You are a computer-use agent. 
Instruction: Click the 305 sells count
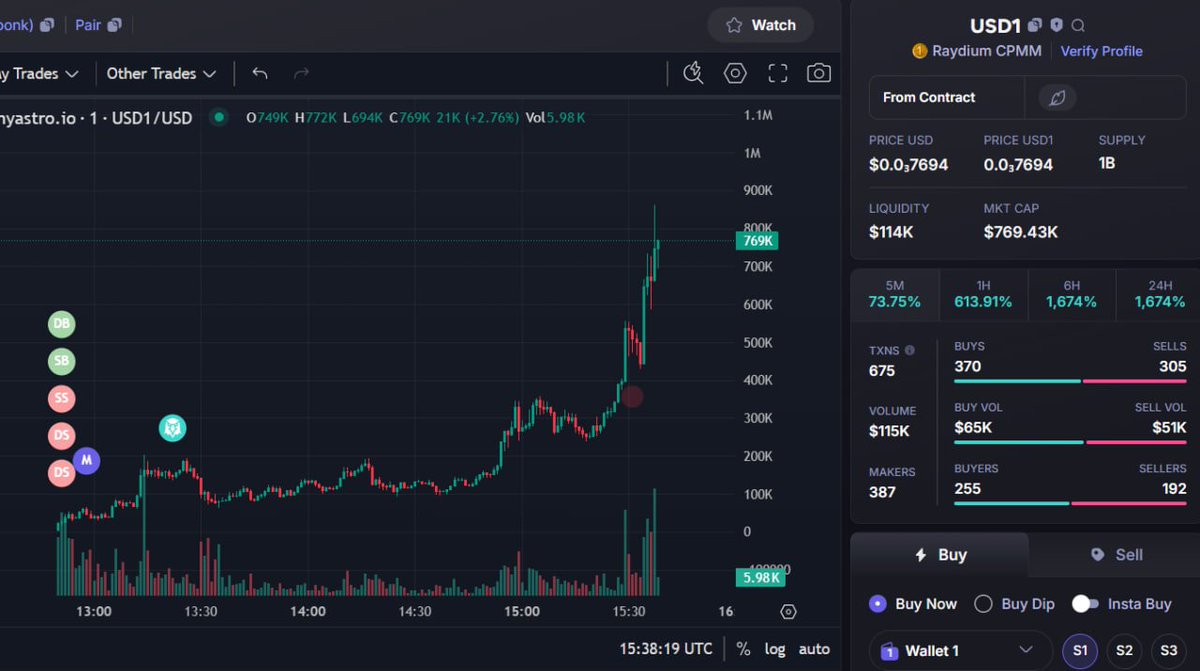click(x=1173, y=366)
